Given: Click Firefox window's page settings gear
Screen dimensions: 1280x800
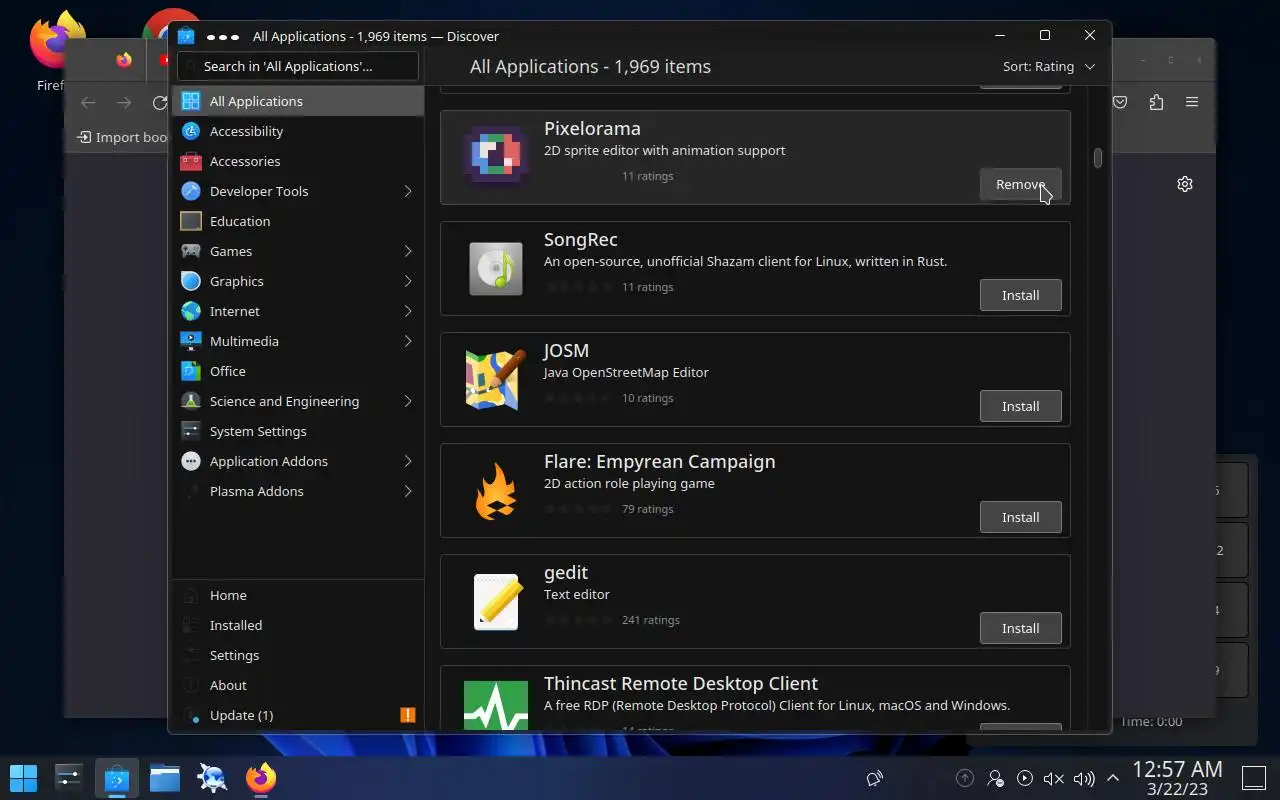Looking at the screenshot, I should point(1185,184).
